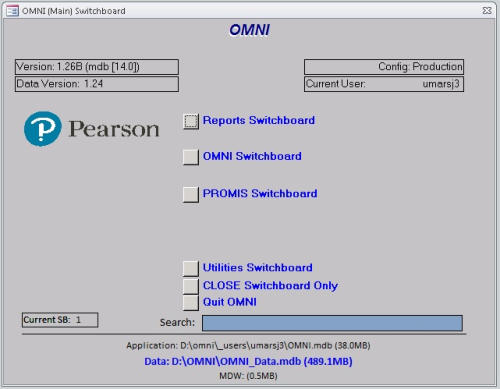This screenshot has height=389, width=500.
Task: Launch the PROMIS Switchboard button
Action: [x=191, y=194]
